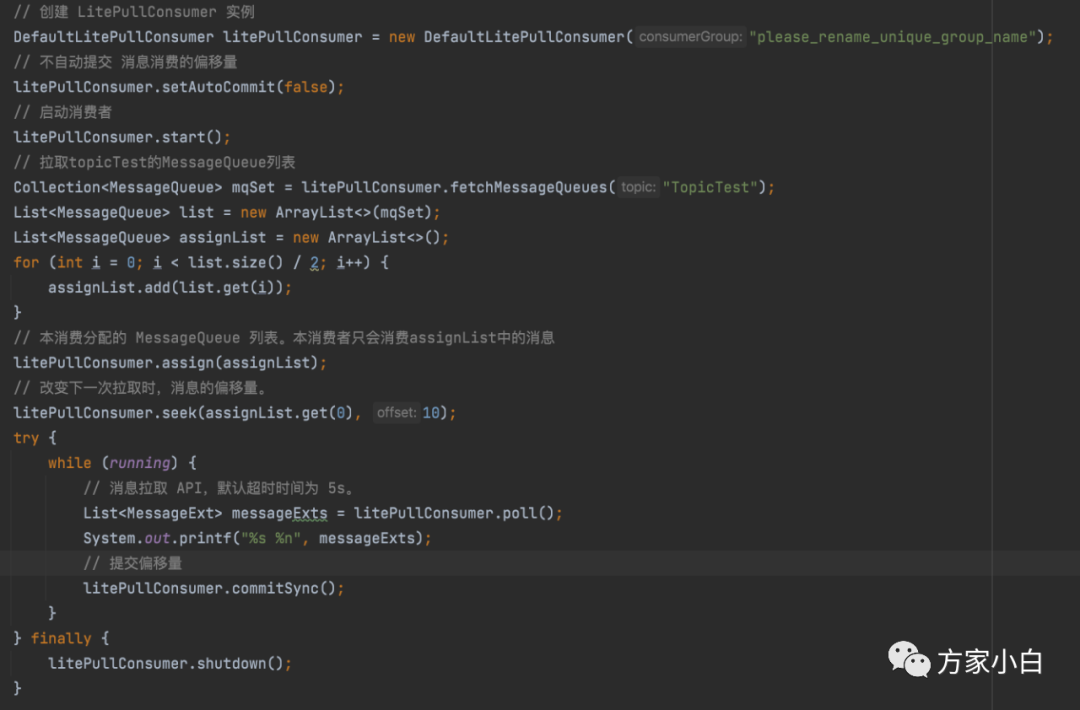Screen dimensions: 1080x710
Task: Click new ArrayList<>(mqSet) expression
Action: [x=336, y=212]
